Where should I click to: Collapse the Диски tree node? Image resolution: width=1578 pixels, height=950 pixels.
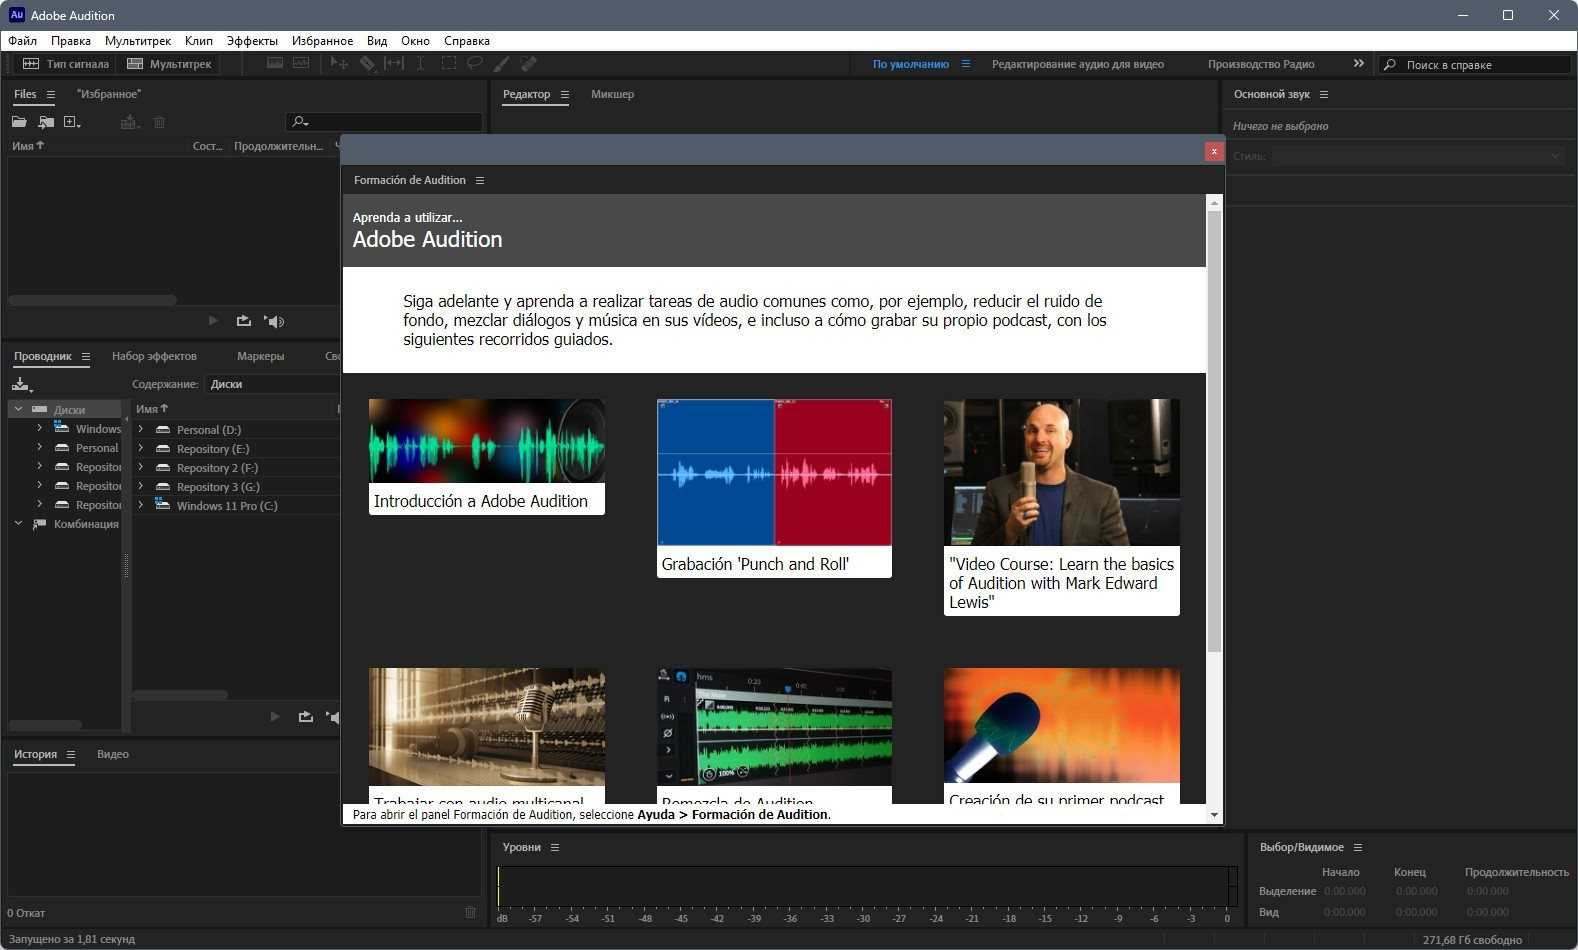coord(18,409)
